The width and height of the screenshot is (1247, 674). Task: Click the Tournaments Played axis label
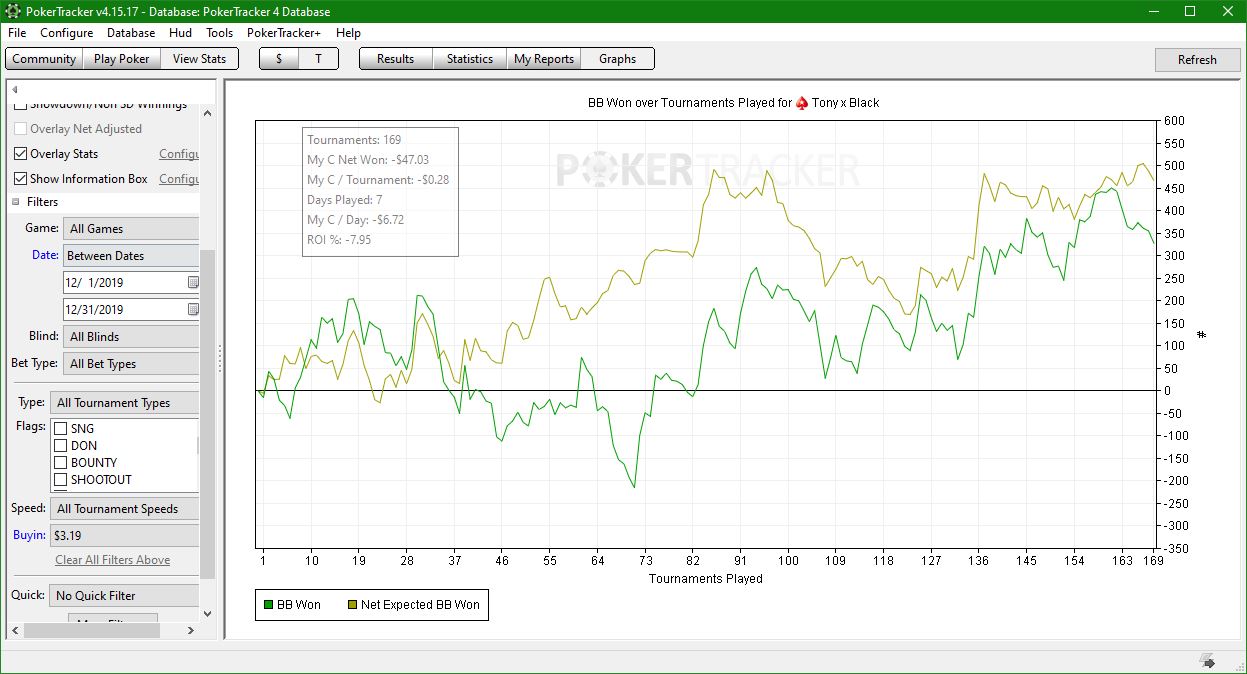[x=706, y=579]
